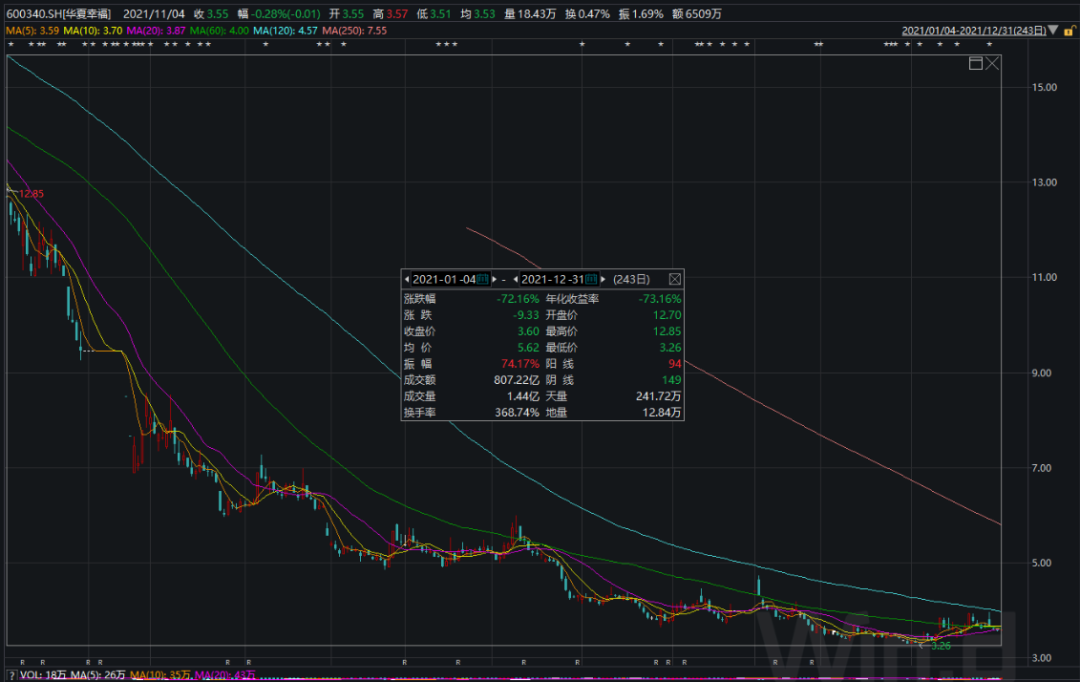Viewport: 1080px width, 682px height.
Task: Click the 2021/01/04-2021/12/31(243日) range link
Action: 974,30
